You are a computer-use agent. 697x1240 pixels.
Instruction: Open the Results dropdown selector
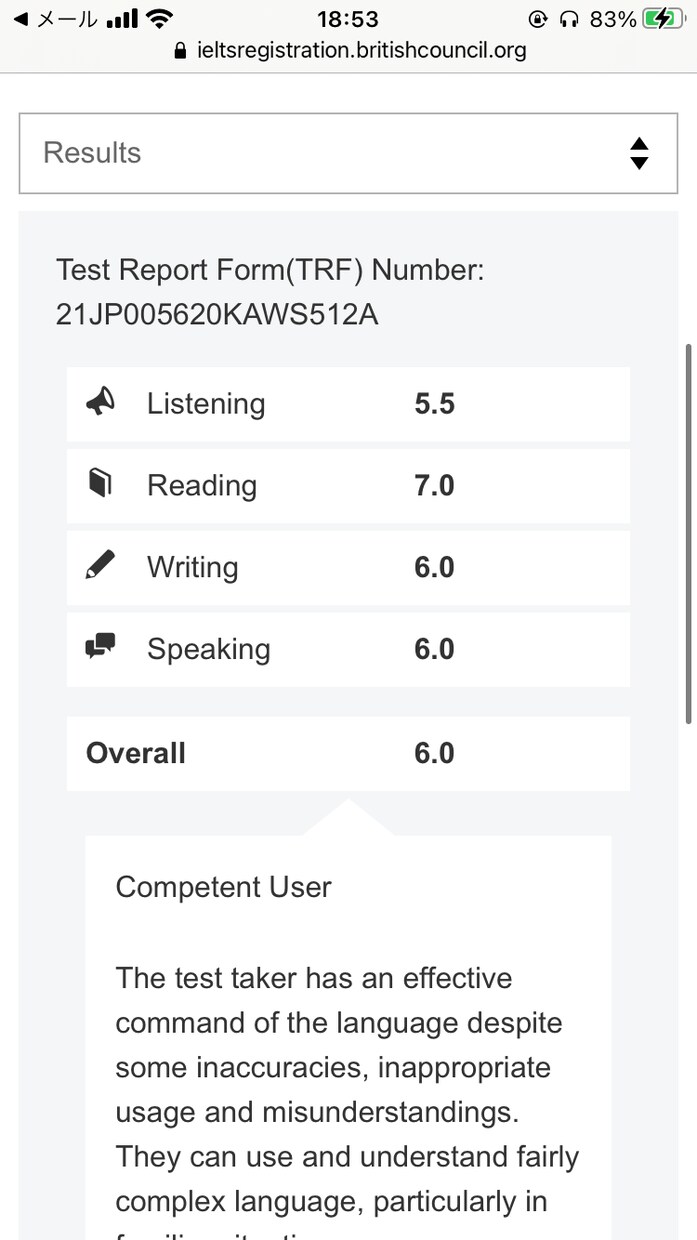(x=348, y=153)
